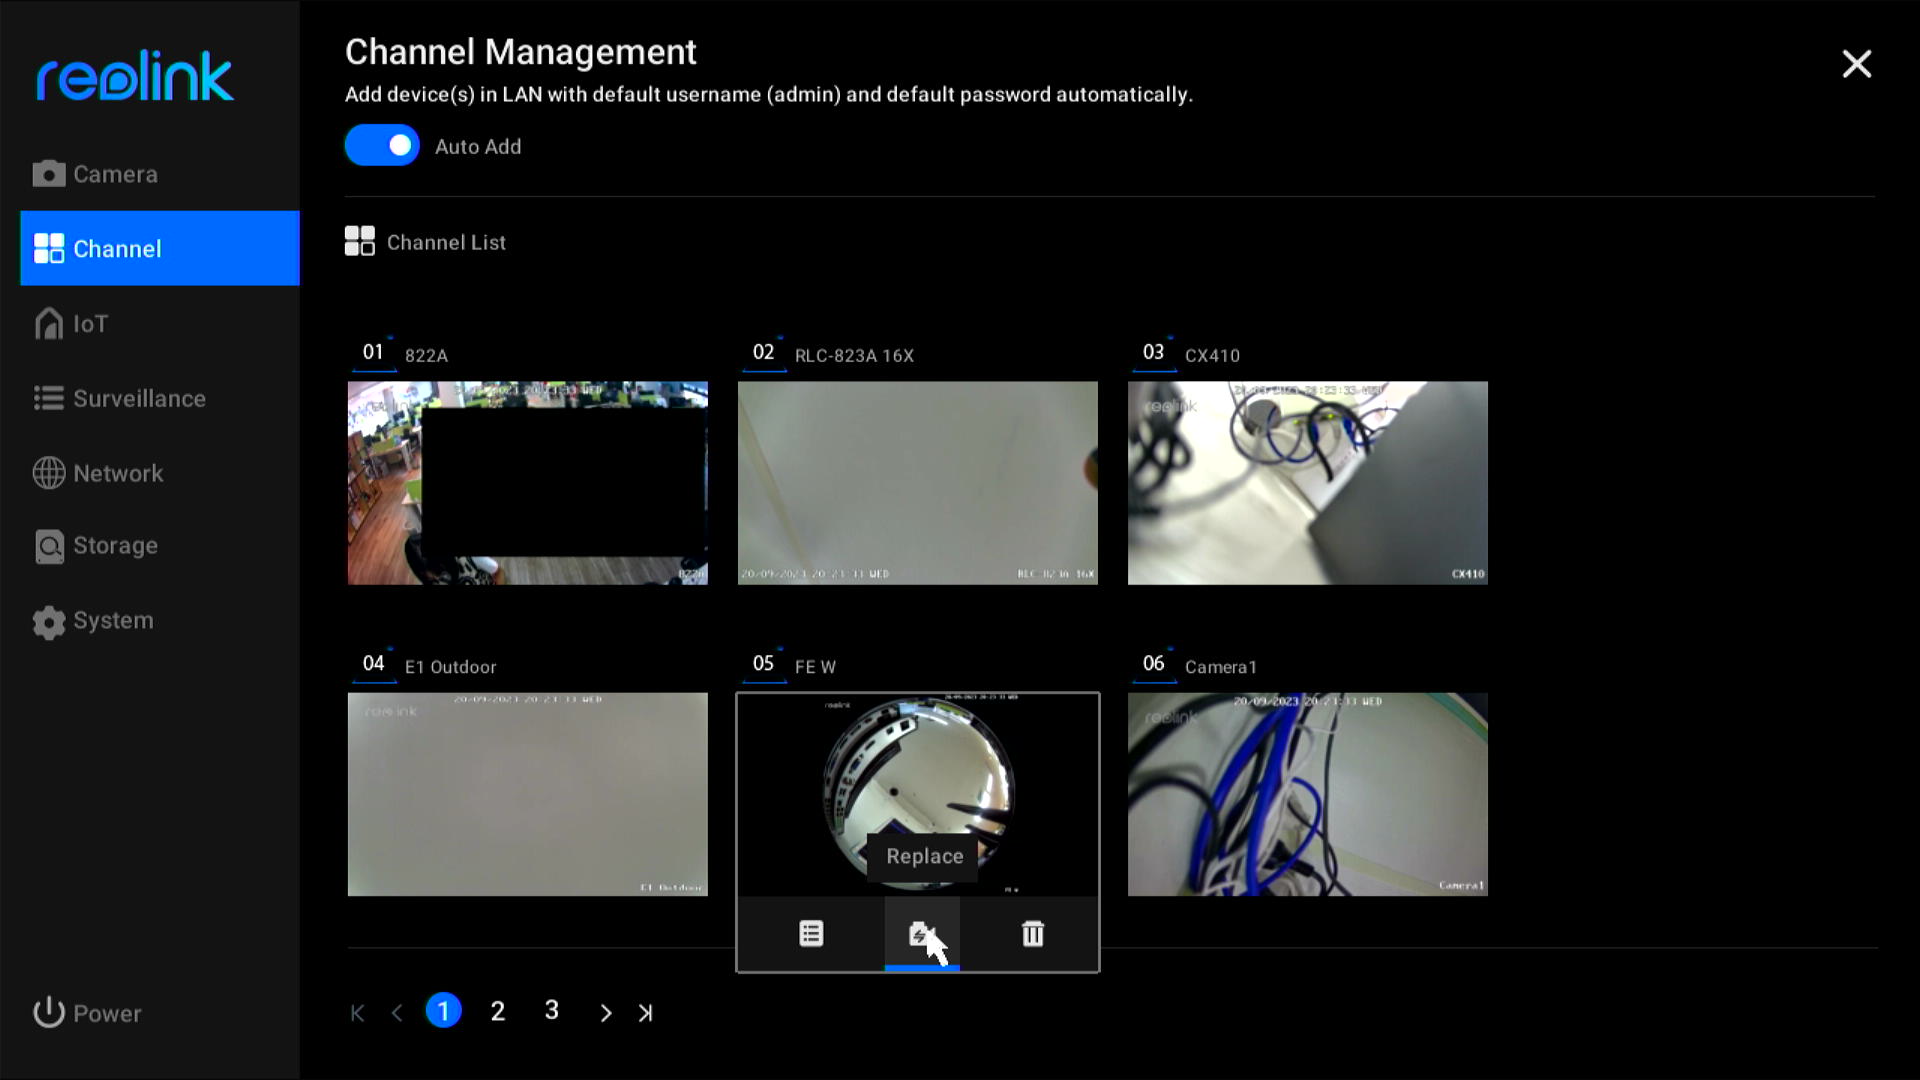This screenshot has width=1920, height=1080.
Task: Go to previous page of channels
Action: click(x=397, y=1013)
